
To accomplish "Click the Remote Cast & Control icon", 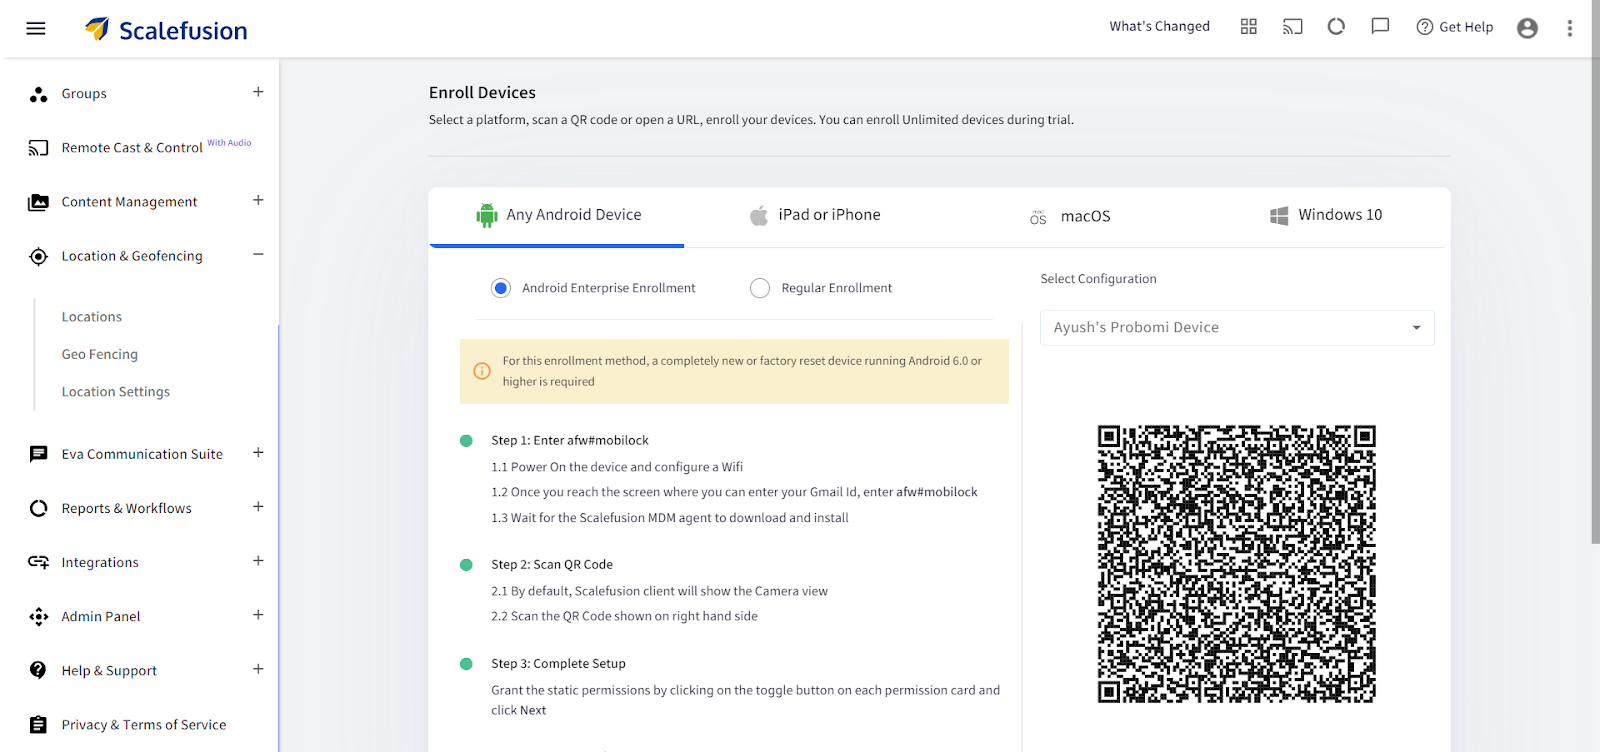I will 38,148.
